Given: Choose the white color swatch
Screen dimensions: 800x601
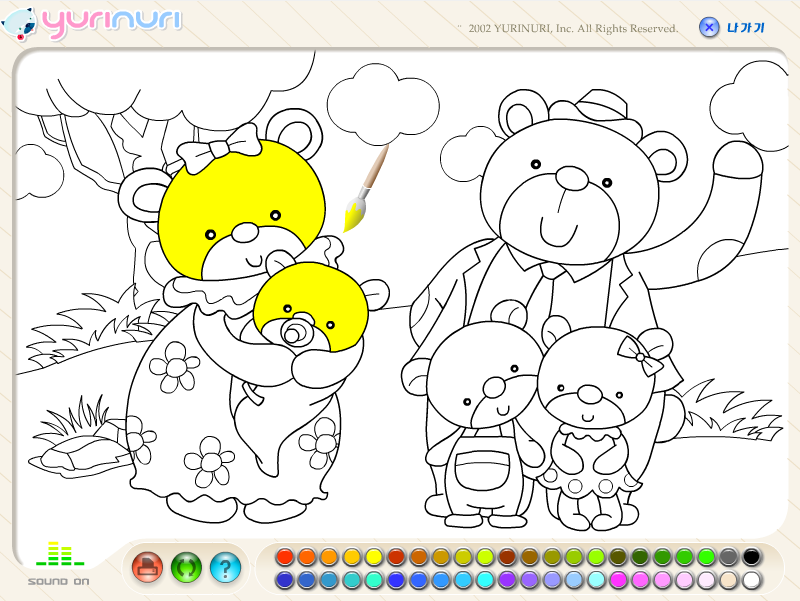Looking at the screenshot, I should tap(751, 578).
